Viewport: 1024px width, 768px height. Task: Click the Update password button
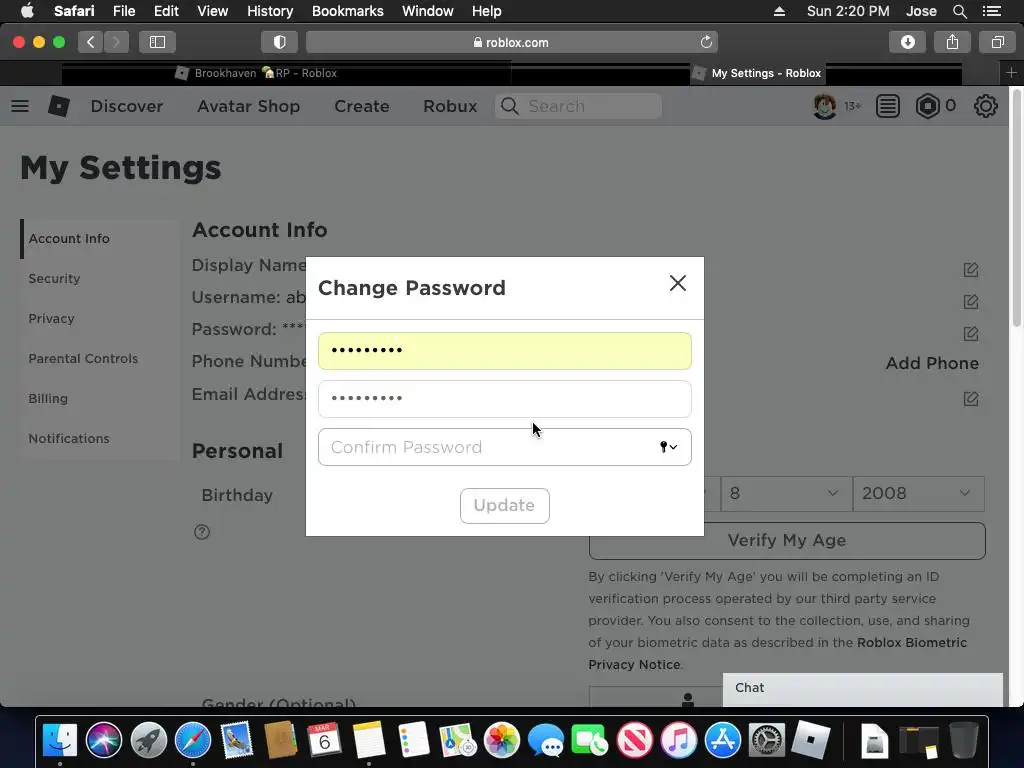[504, 505]
